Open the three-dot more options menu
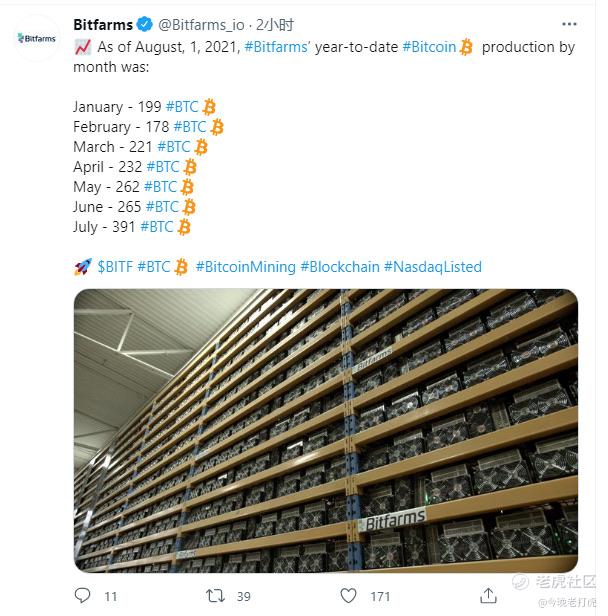Image resolution: width=608 pixels, height=616 pixels. pos(569,24)
